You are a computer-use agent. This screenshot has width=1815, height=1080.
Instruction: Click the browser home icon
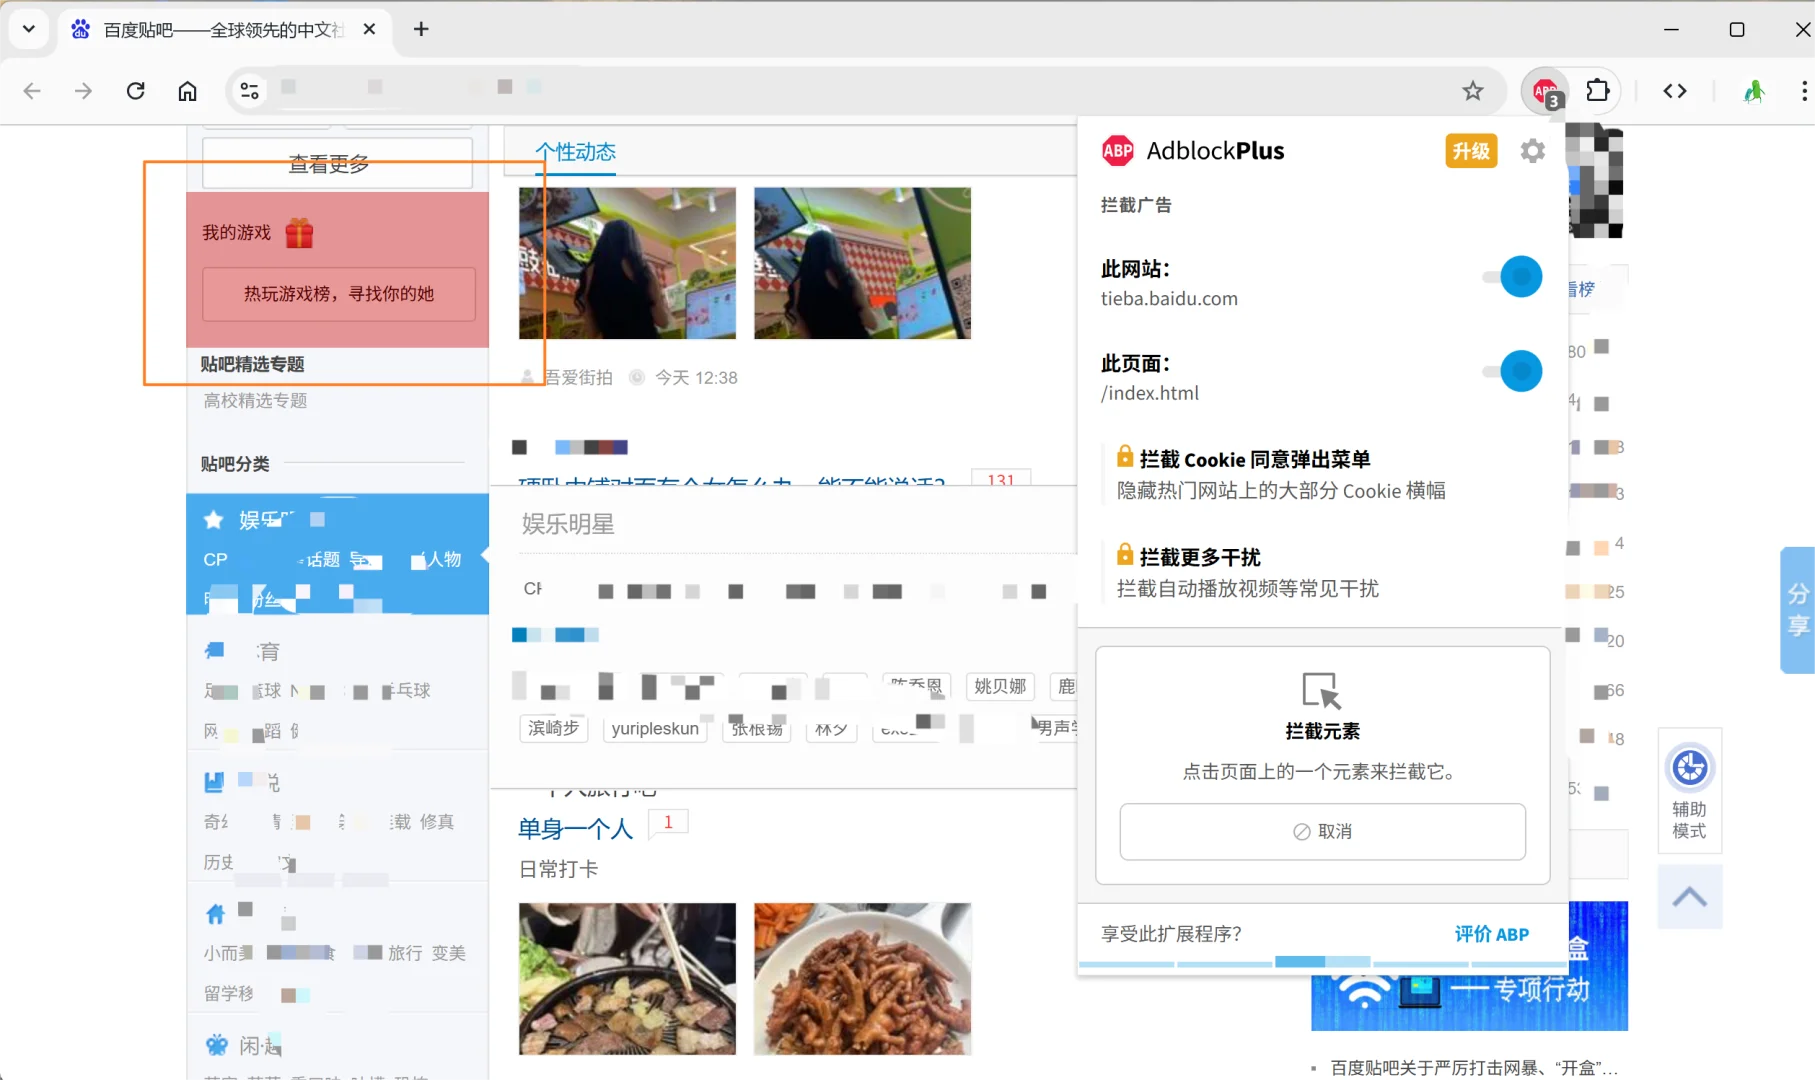coord(187,90)
